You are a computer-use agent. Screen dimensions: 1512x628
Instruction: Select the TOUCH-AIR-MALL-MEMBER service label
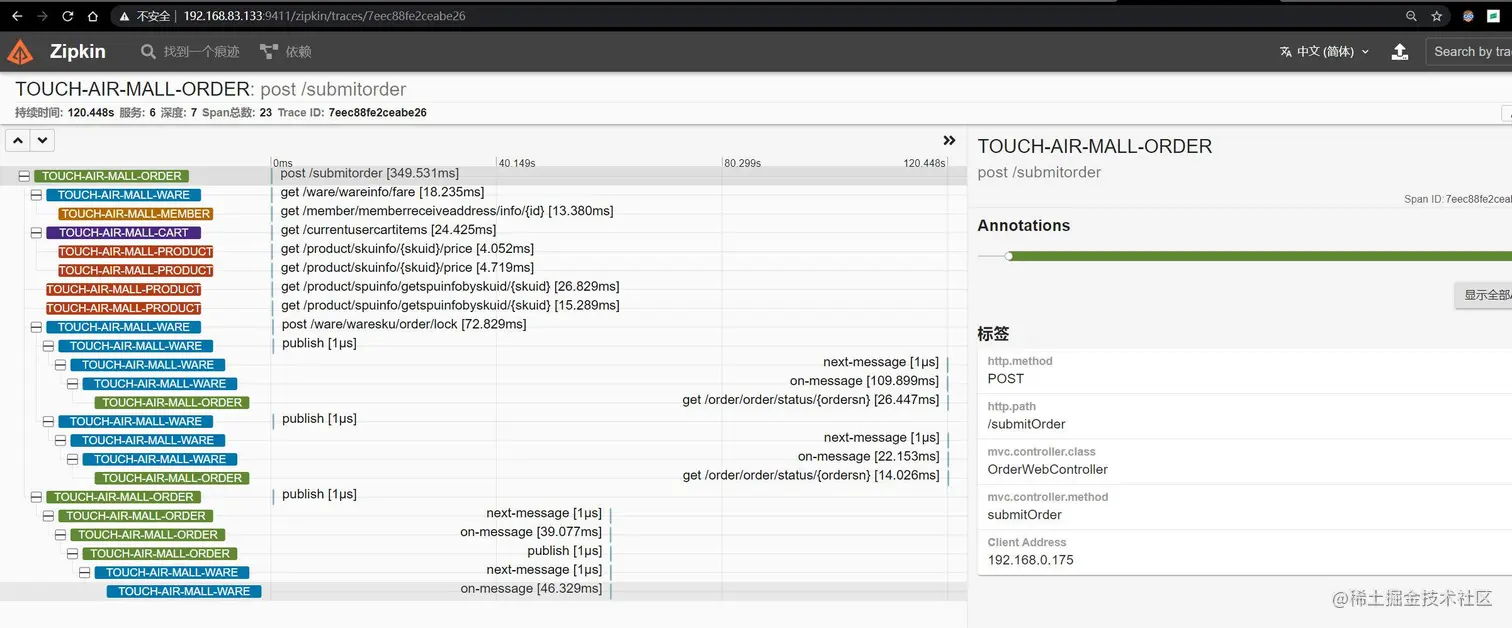[x=136, y=214]
